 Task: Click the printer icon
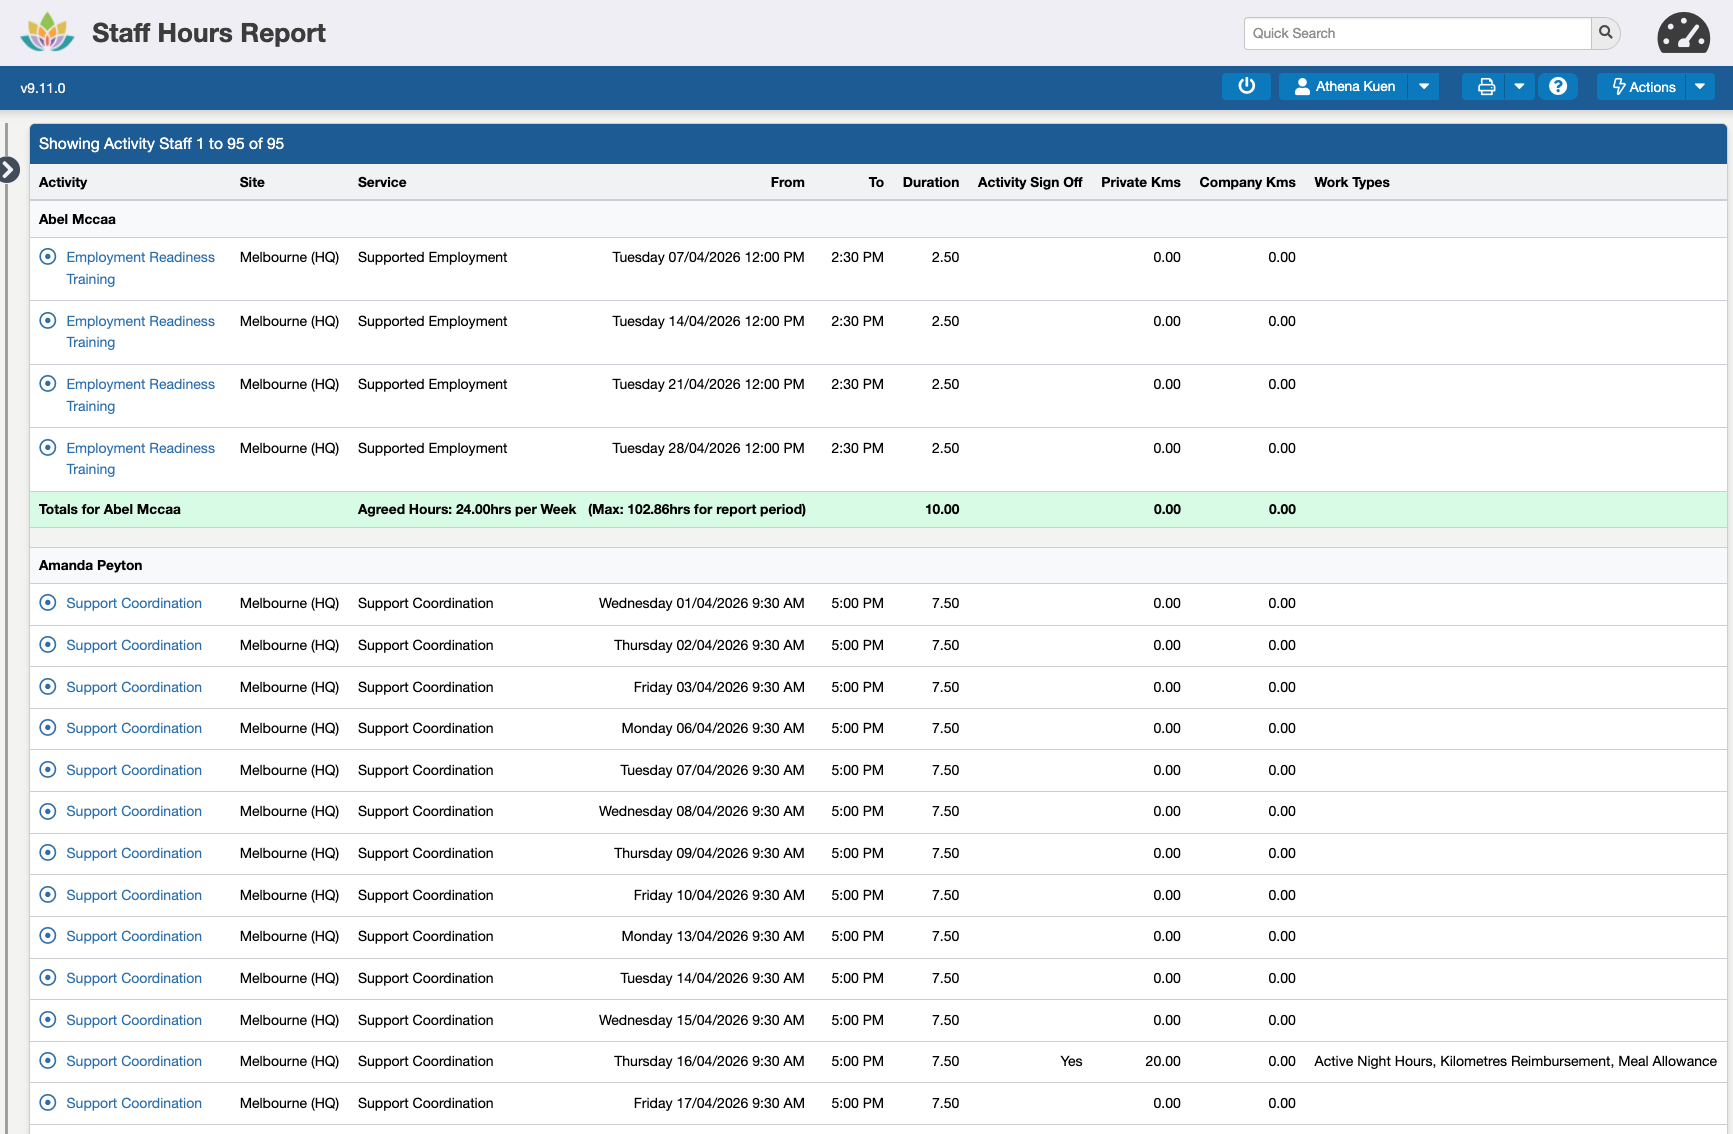(x=1486, y=87)
